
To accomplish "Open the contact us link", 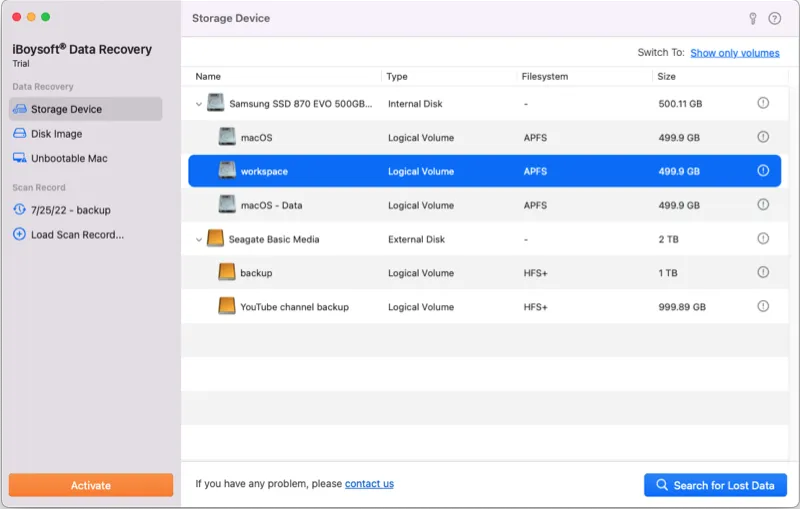I will (x=369, y=484).
